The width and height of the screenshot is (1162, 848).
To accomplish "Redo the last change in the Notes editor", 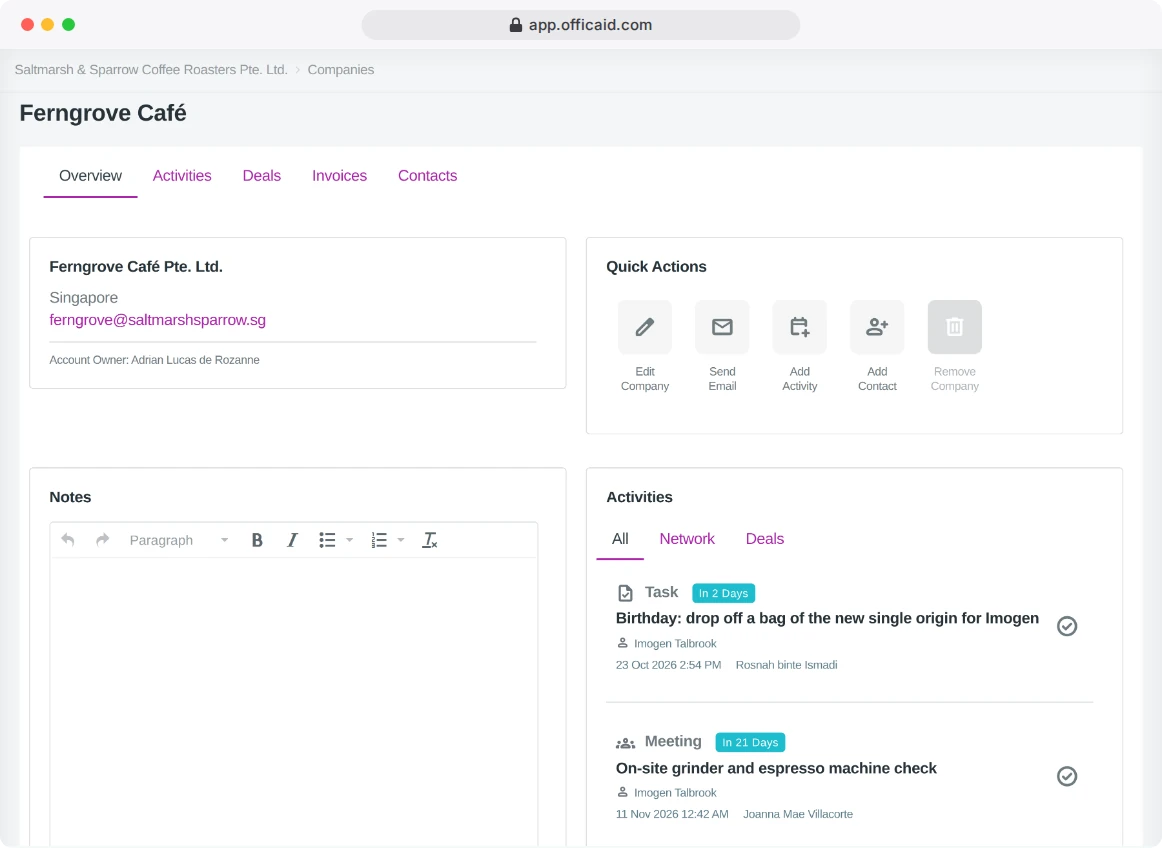I will [102, 540].
